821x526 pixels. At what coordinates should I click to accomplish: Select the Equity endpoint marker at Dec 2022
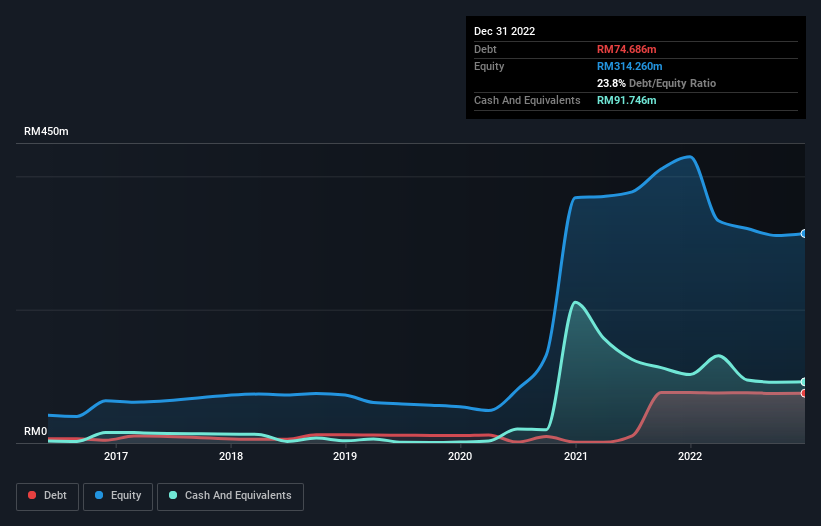pyautogui.click(x=804, y=233)
